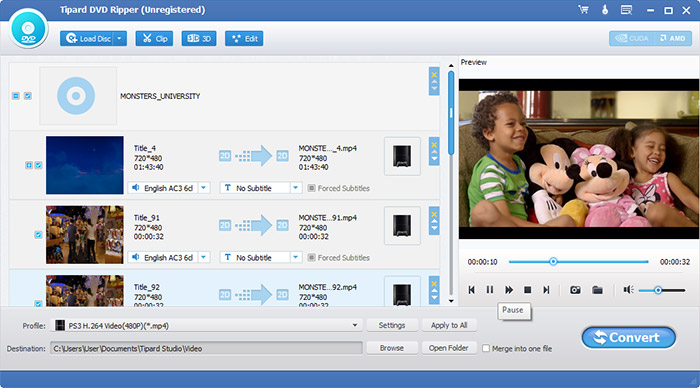This screenshot has height=388, width=700.
Task: Select the Title_92 video thumbnail
Action: click(x=85, y=291)
